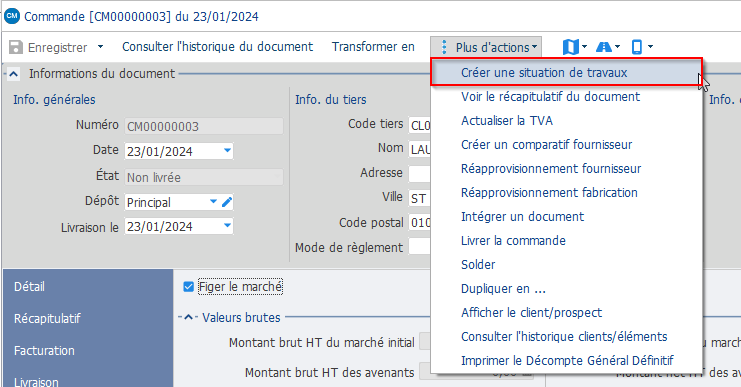Screen dimensions: 741x387
Task: Click the Info. générales heading text
Action: pyautogui.click(x=54, y=100)
